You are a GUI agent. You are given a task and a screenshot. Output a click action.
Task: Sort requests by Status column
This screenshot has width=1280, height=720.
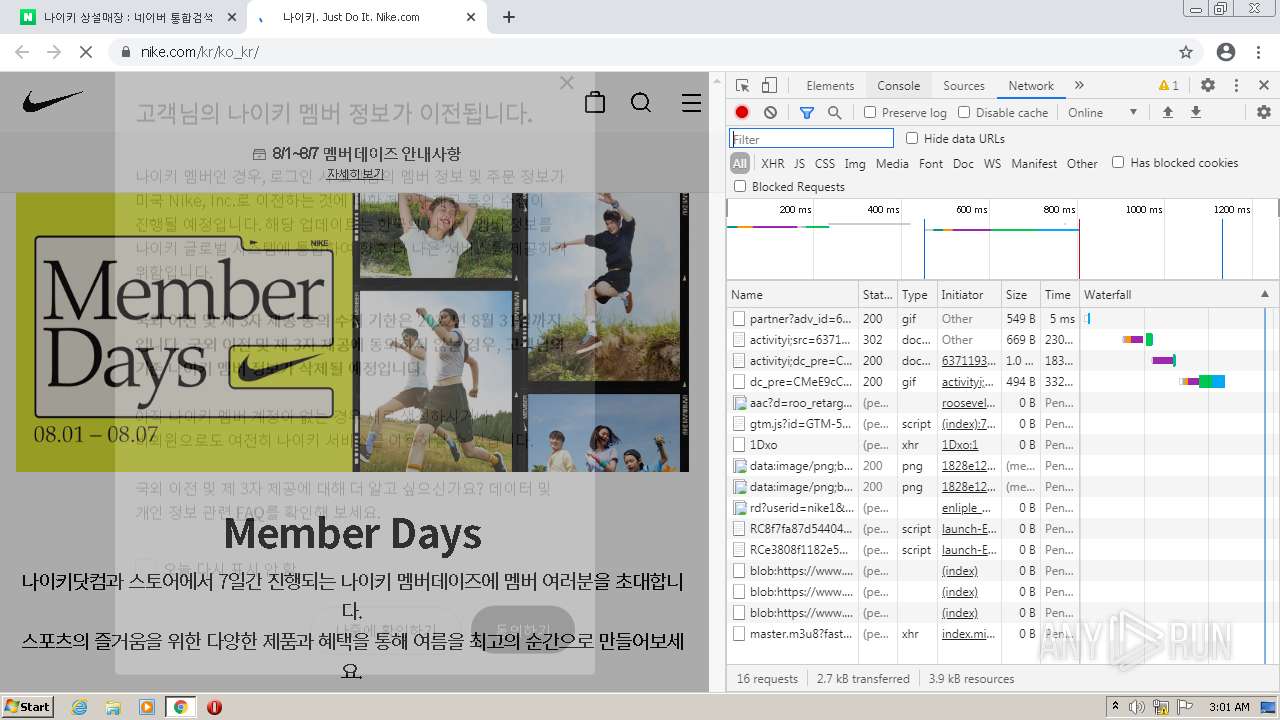pyautogui.click(x=878, y=295)
